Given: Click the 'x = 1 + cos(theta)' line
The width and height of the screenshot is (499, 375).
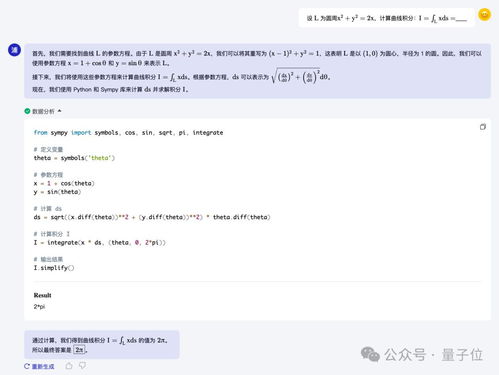Looking at the screenshot, I should click(x=64, y=183).
